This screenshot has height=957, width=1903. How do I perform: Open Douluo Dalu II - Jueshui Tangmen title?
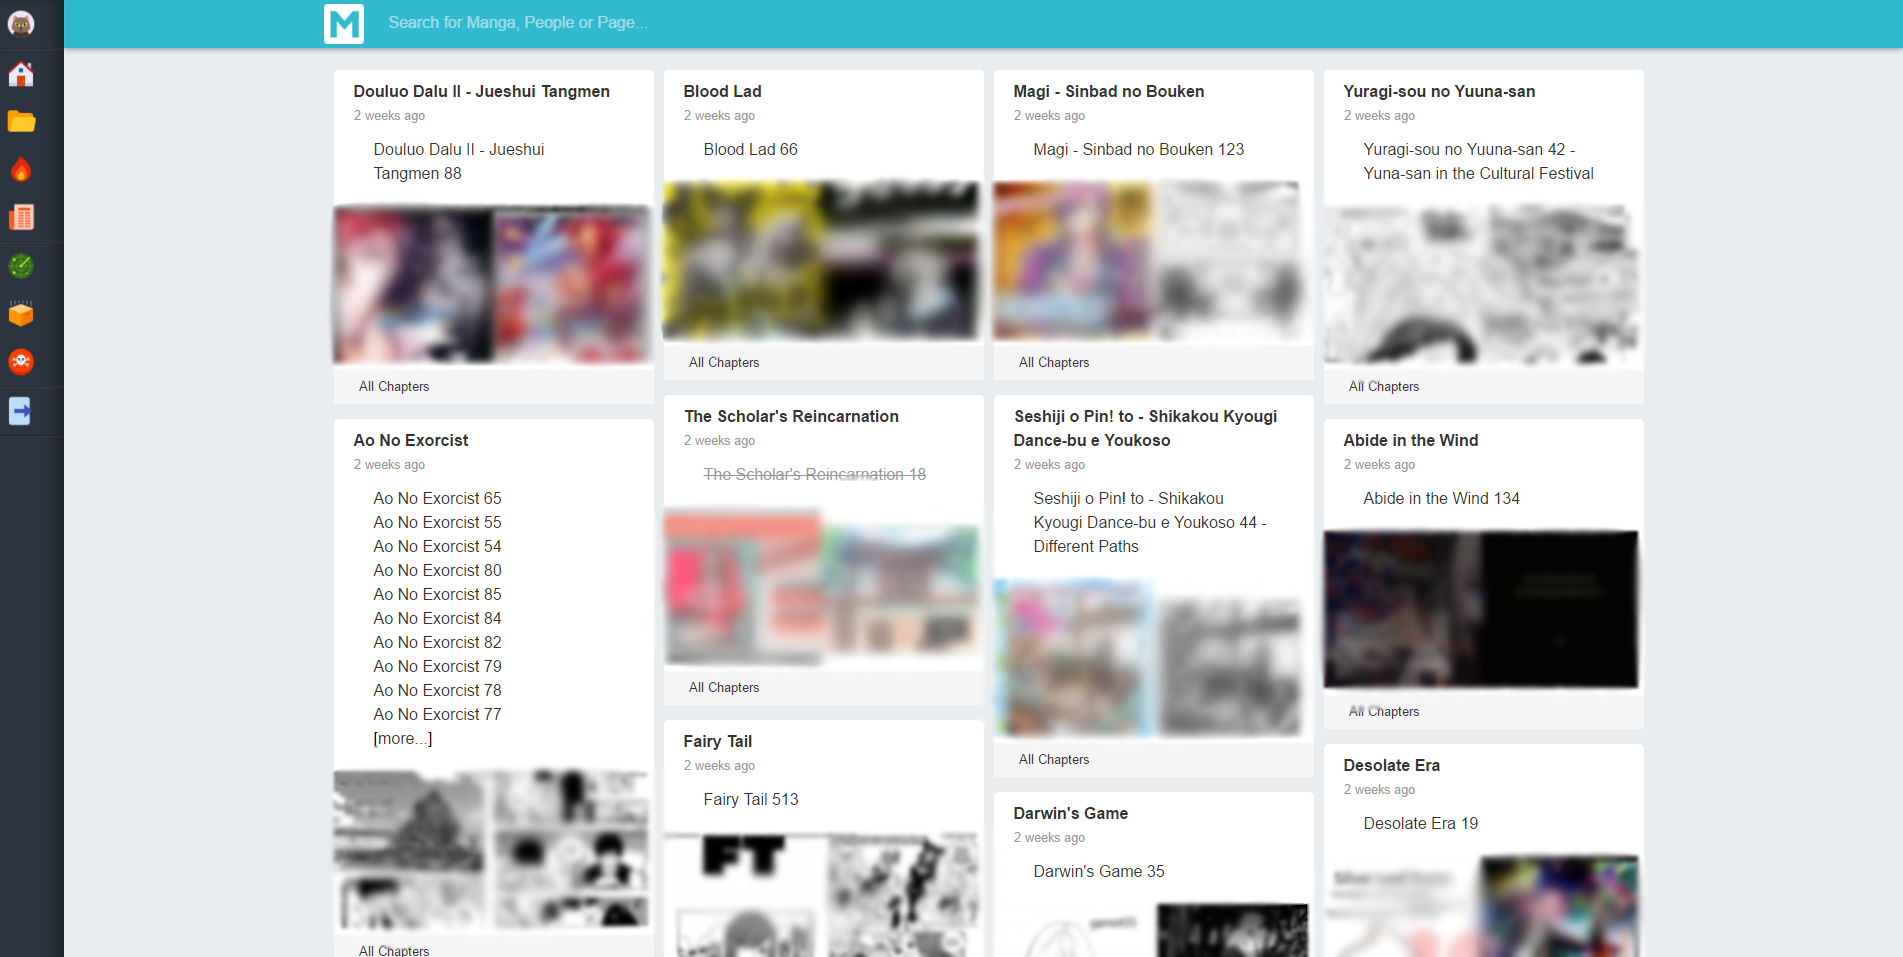[x=481, y=91]
